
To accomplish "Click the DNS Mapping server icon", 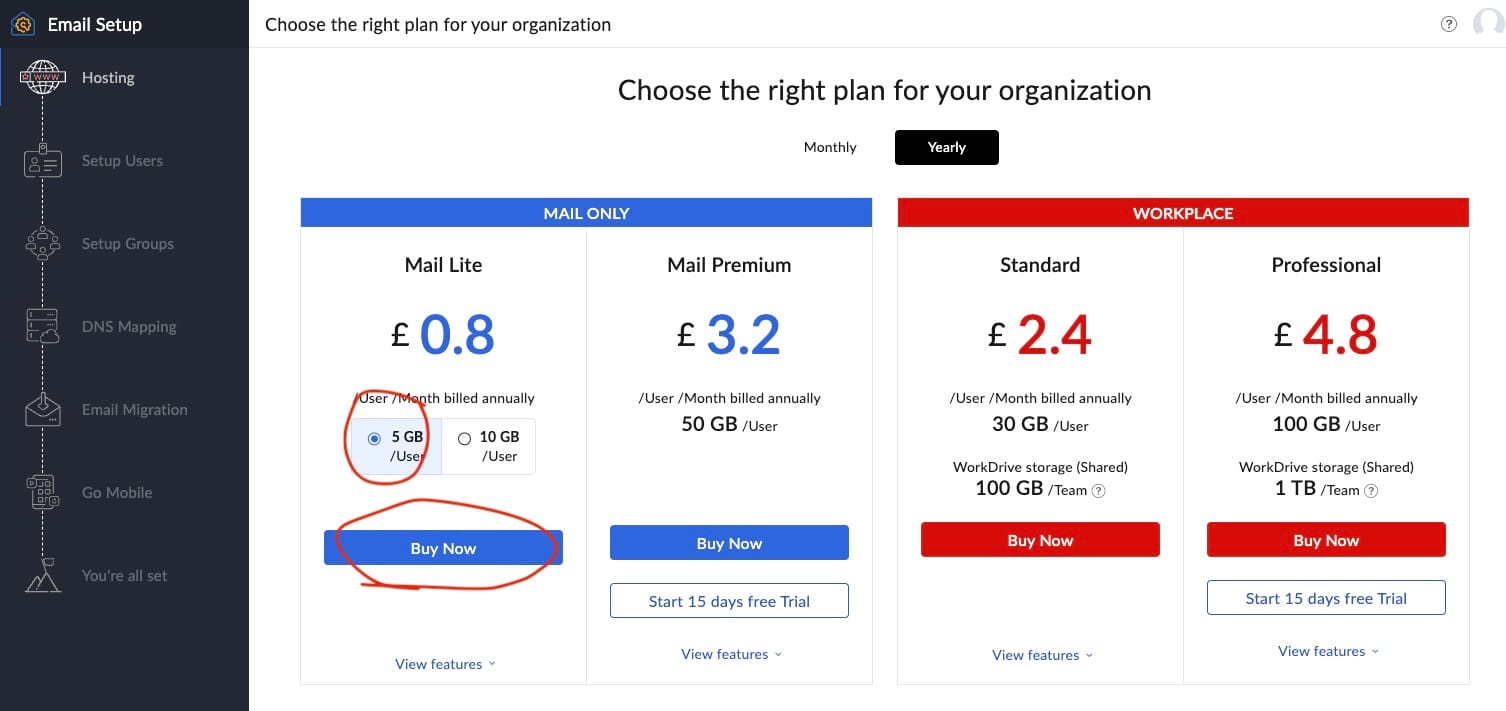I will [x=42, y=327].
